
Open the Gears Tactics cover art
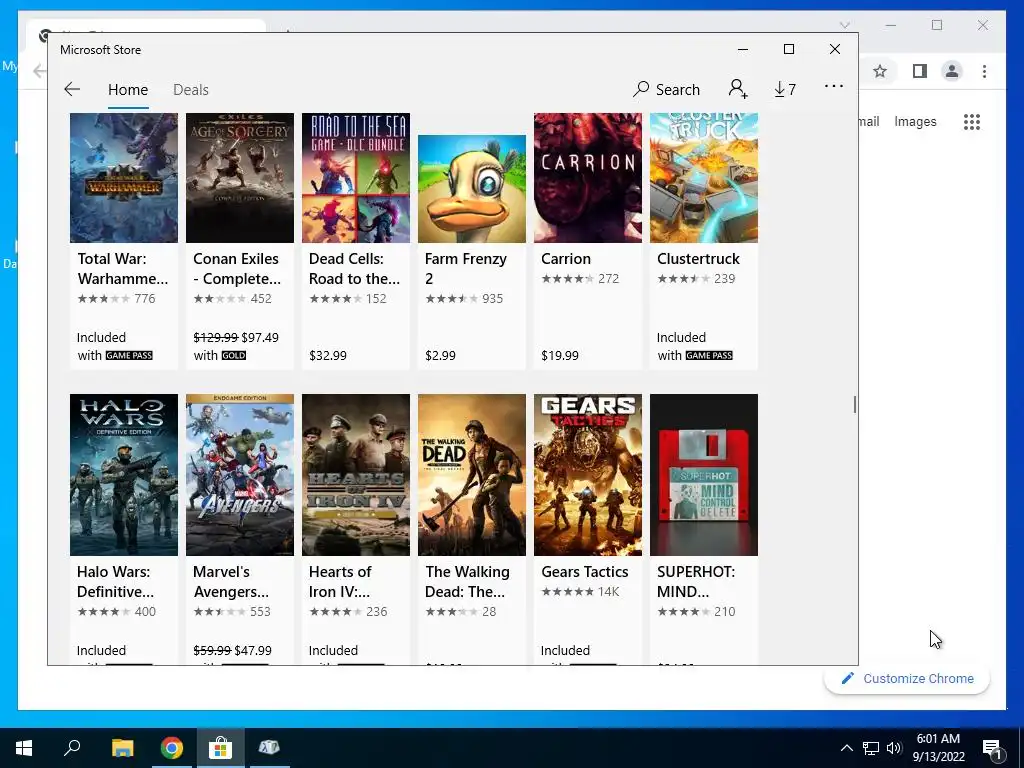click(x=588, y=475)
